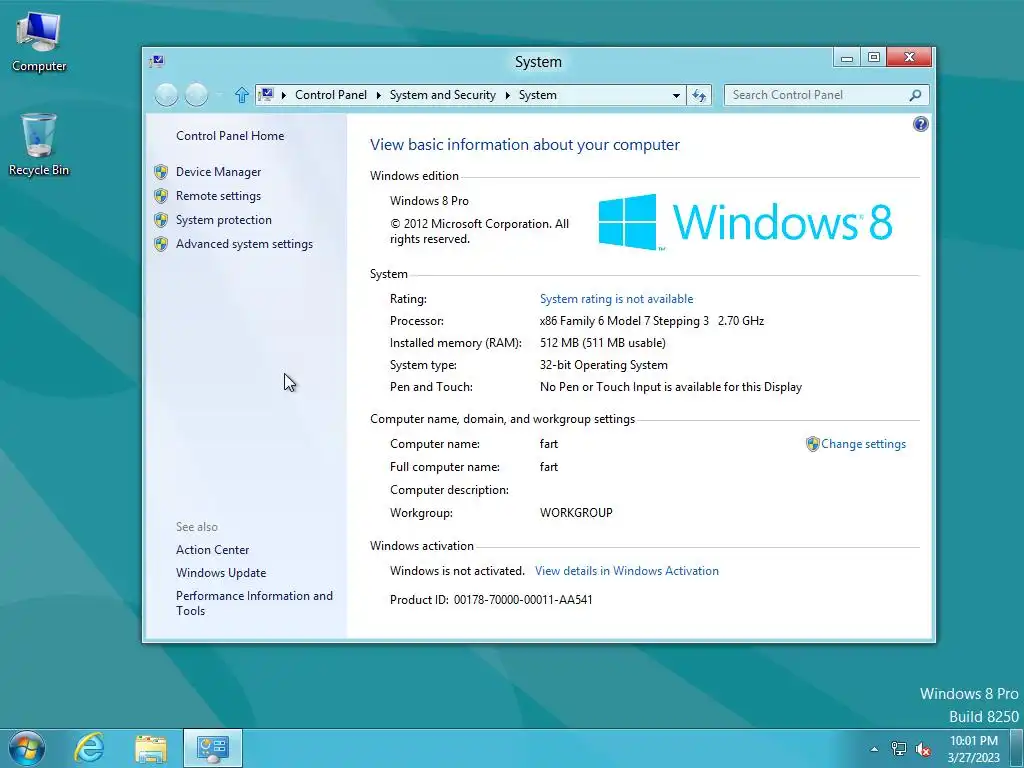Open the recent pages dropdown arrow
The height and width of the screenshot is (768, 1024).
(x=219, y=95)
